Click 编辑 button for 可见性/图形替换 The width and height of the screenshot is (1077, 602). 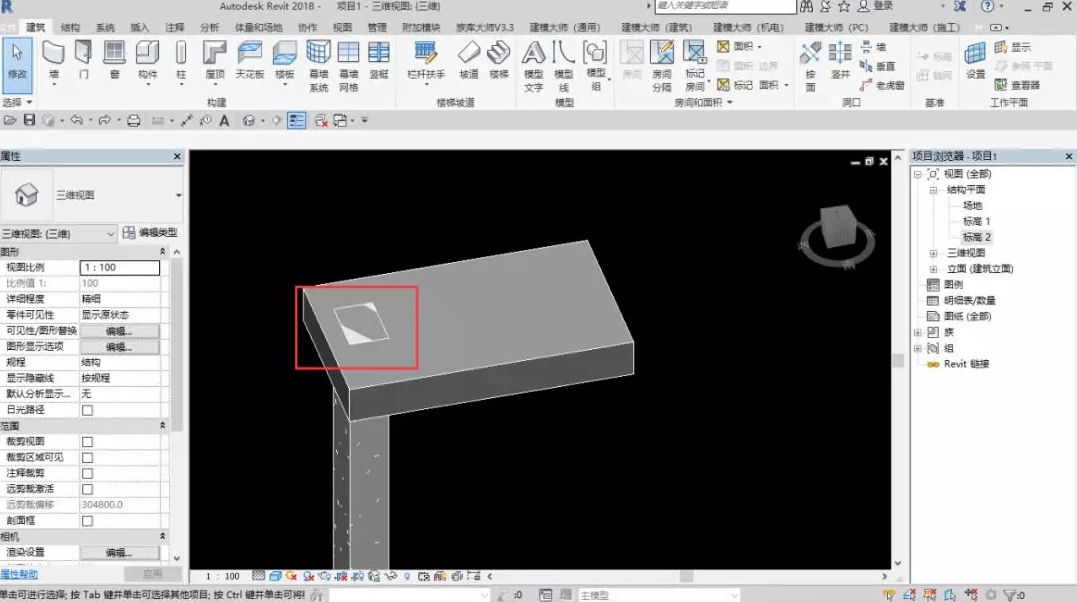coord(119,331)
